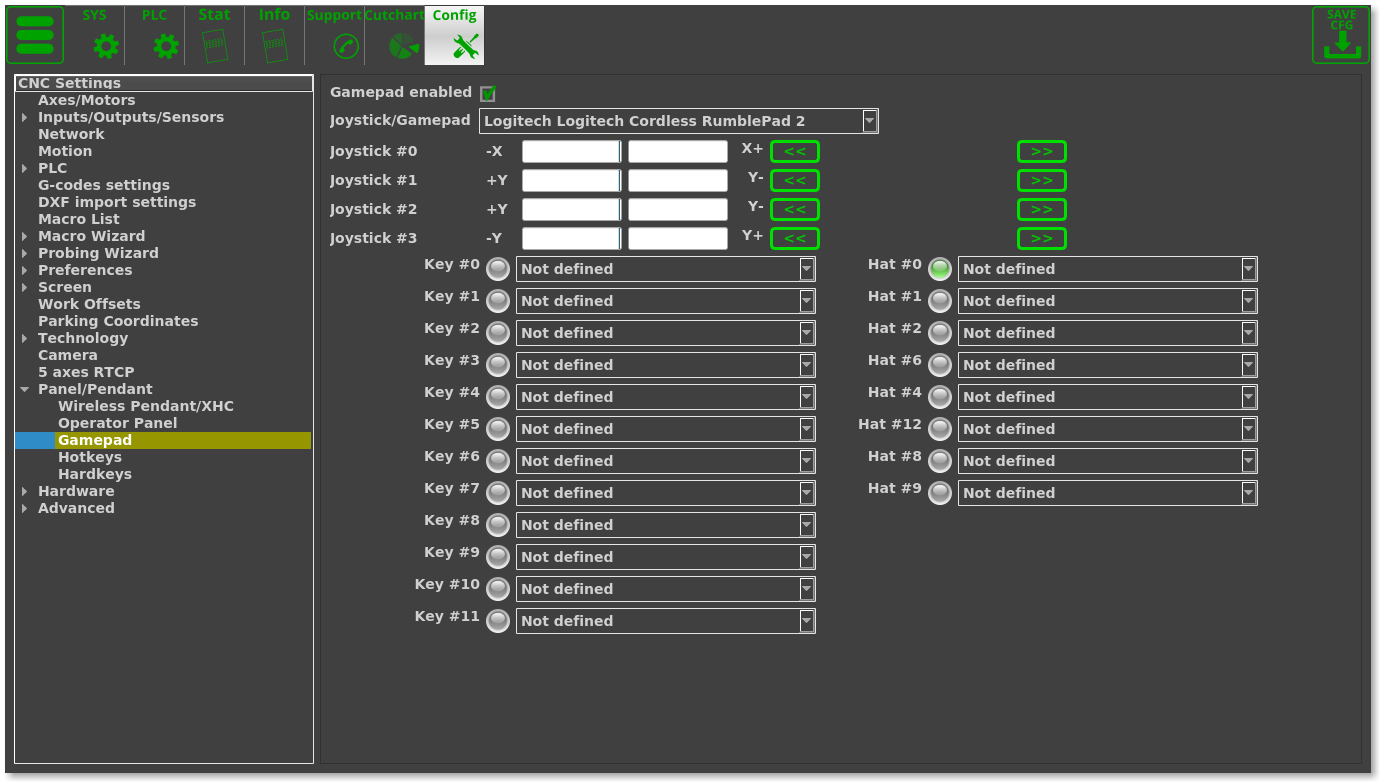Click the Hat #0 indicator light
Viewport: 1380px width, 782px height.
(939, 268)
